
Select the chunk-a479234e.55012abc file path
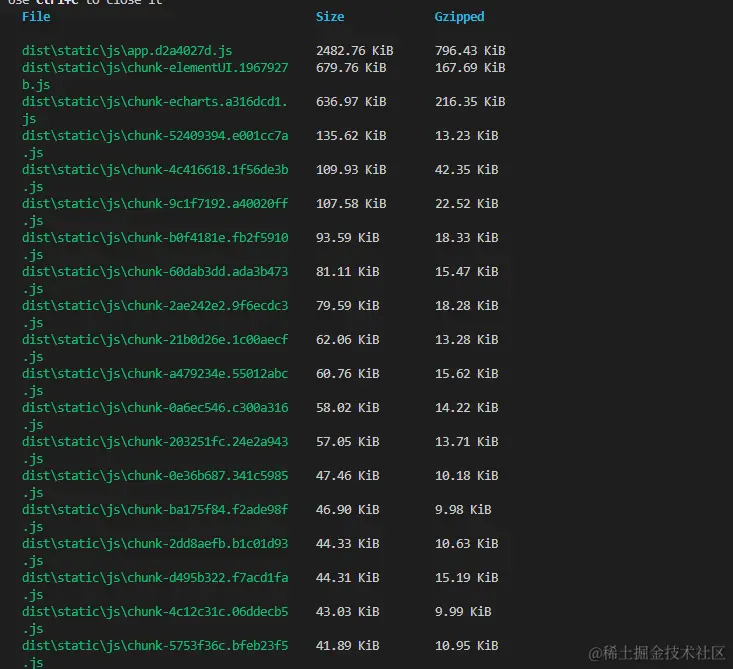(x=155, y=374)
